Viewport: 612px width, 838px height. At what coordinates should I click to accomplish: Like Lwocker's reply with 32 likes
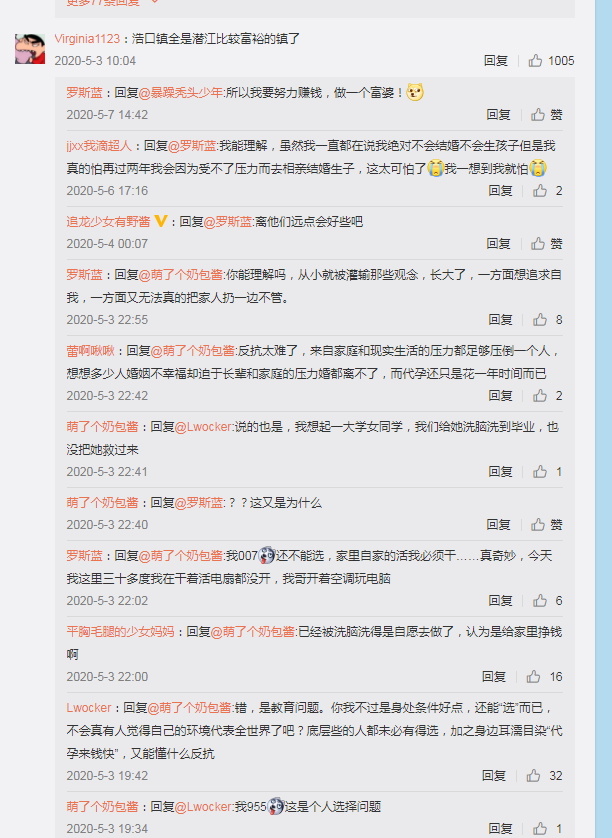click(544, 775)
